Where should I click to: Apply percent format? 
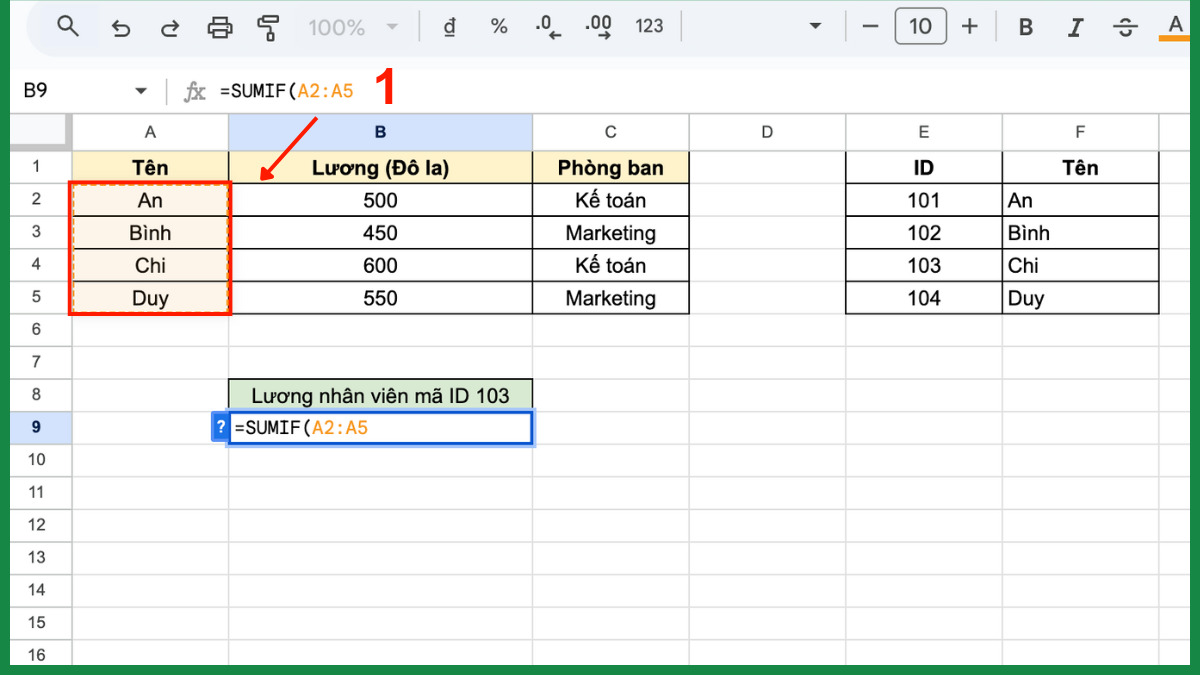[499, 27]
